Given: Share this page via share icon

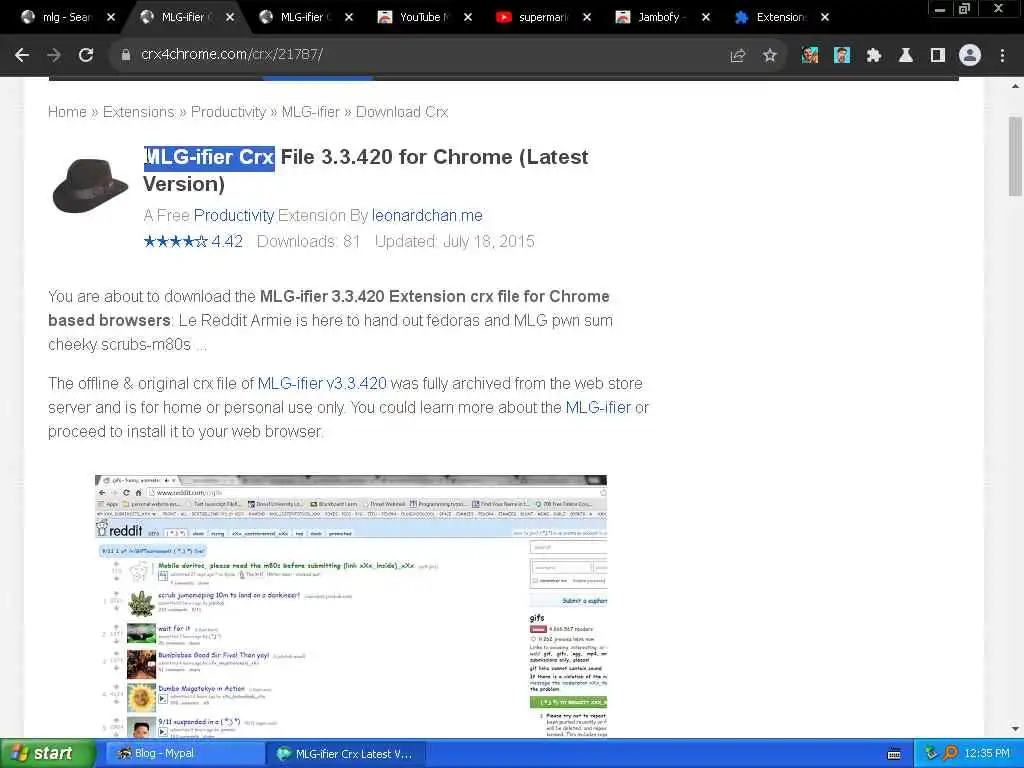Looking at the screenshot, I should tap(737, 56).
